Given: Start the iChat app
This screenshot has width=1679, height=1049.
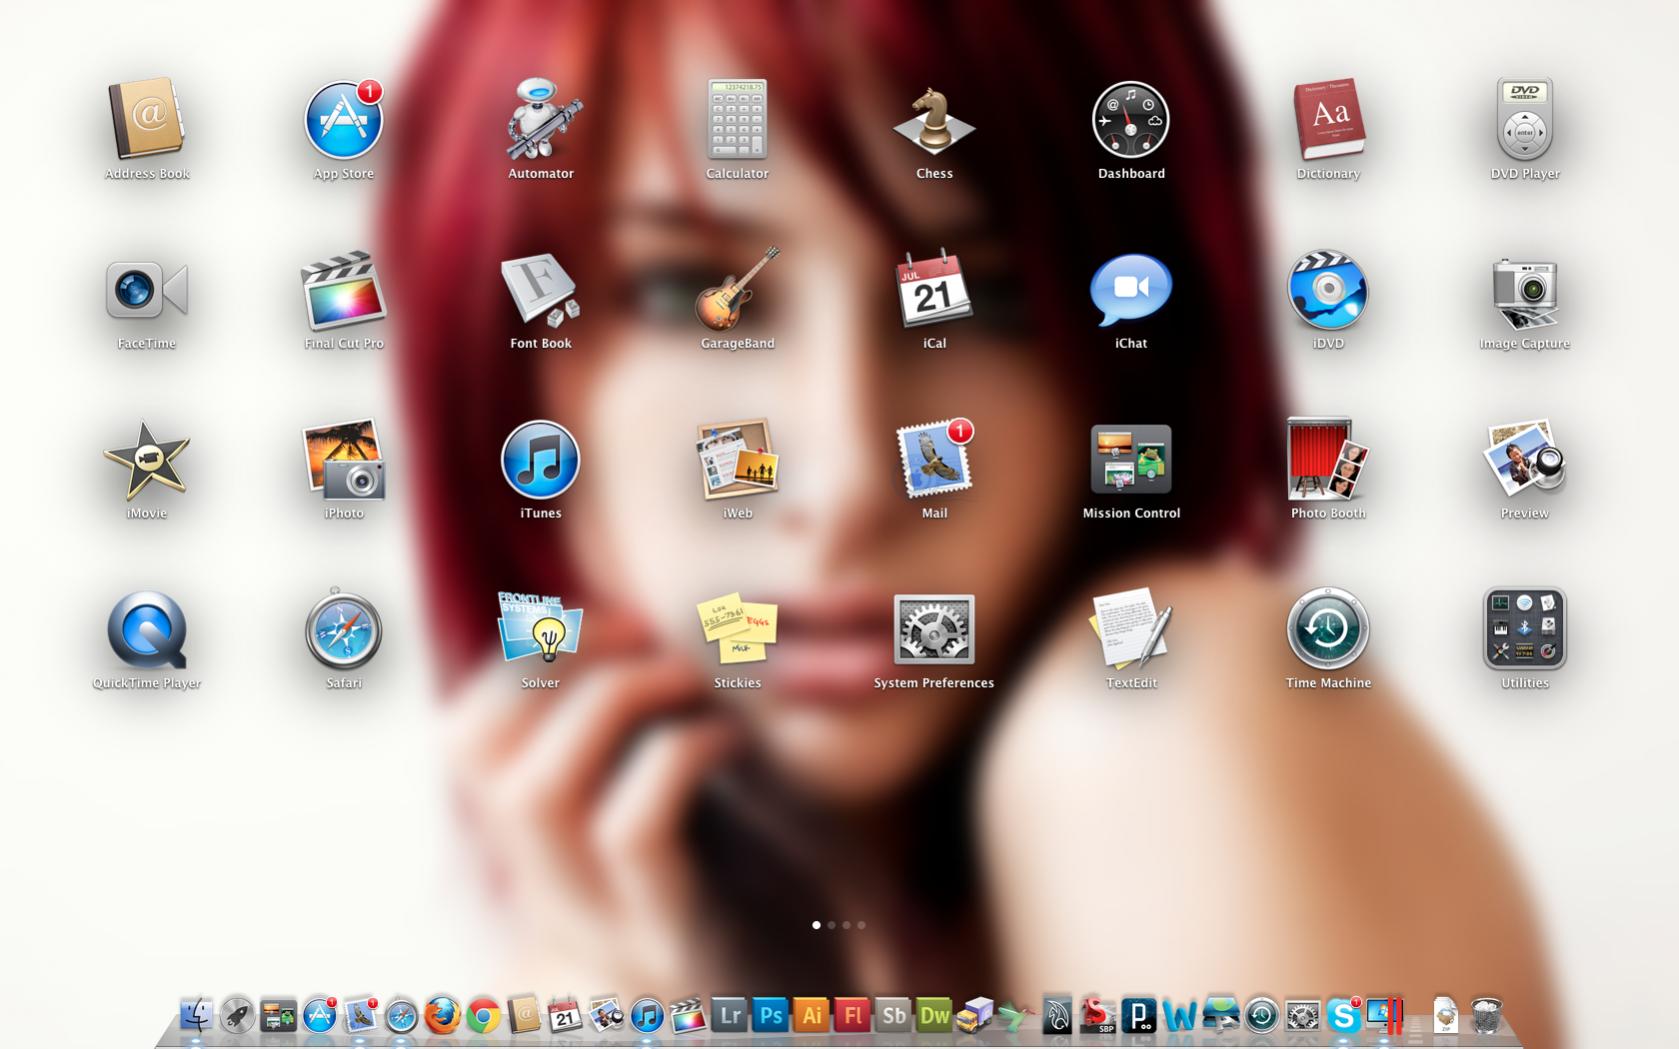Looking at the screenshot, I should (x=1131, y=290).
